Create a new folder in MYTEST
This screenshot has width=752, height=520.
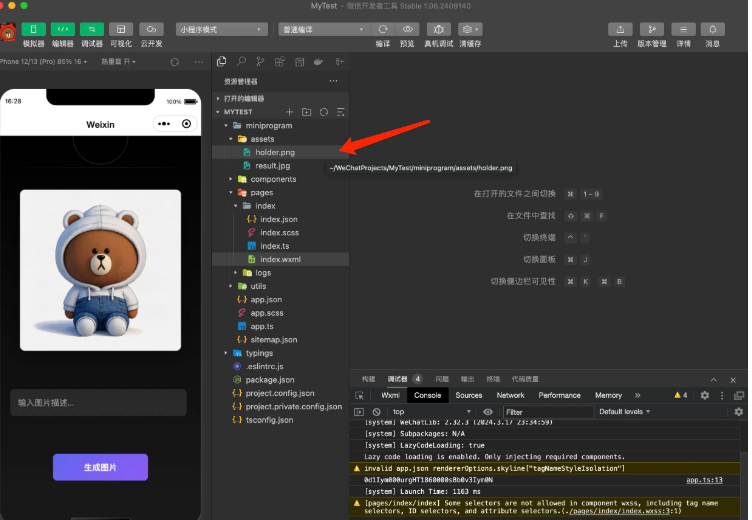coord(306,112)
